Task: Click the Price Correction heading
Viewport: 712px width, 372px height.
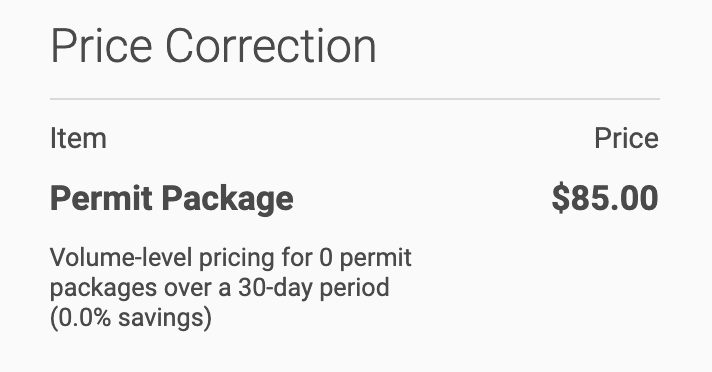Action: click(x=213, y=46)
